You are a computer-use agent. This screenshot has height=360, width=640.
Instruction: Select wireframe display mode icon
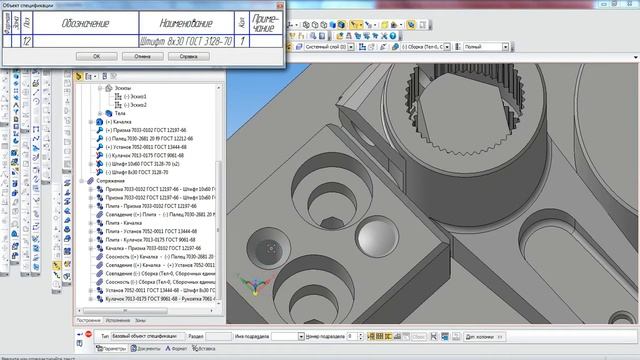(x=306, y=25)
